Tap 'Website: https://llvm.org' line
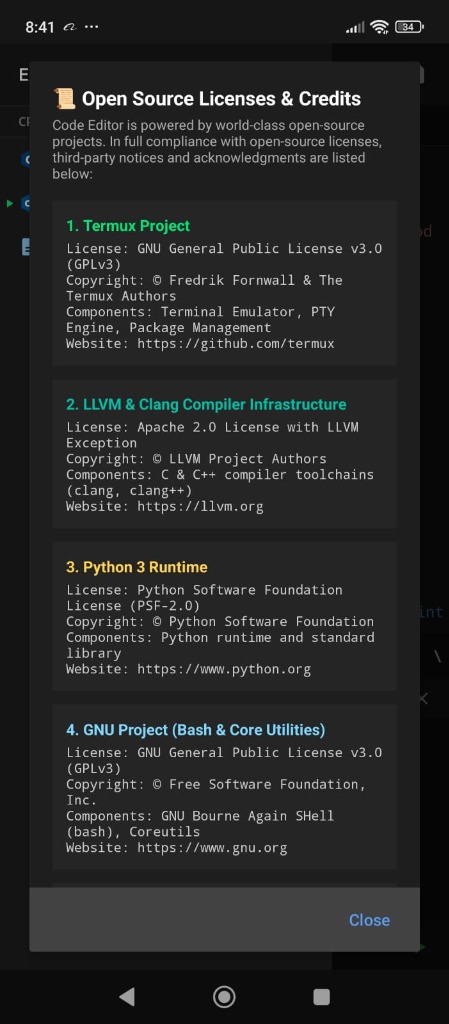The height and width of the screenshot is (1024, 449). (164, 506)
